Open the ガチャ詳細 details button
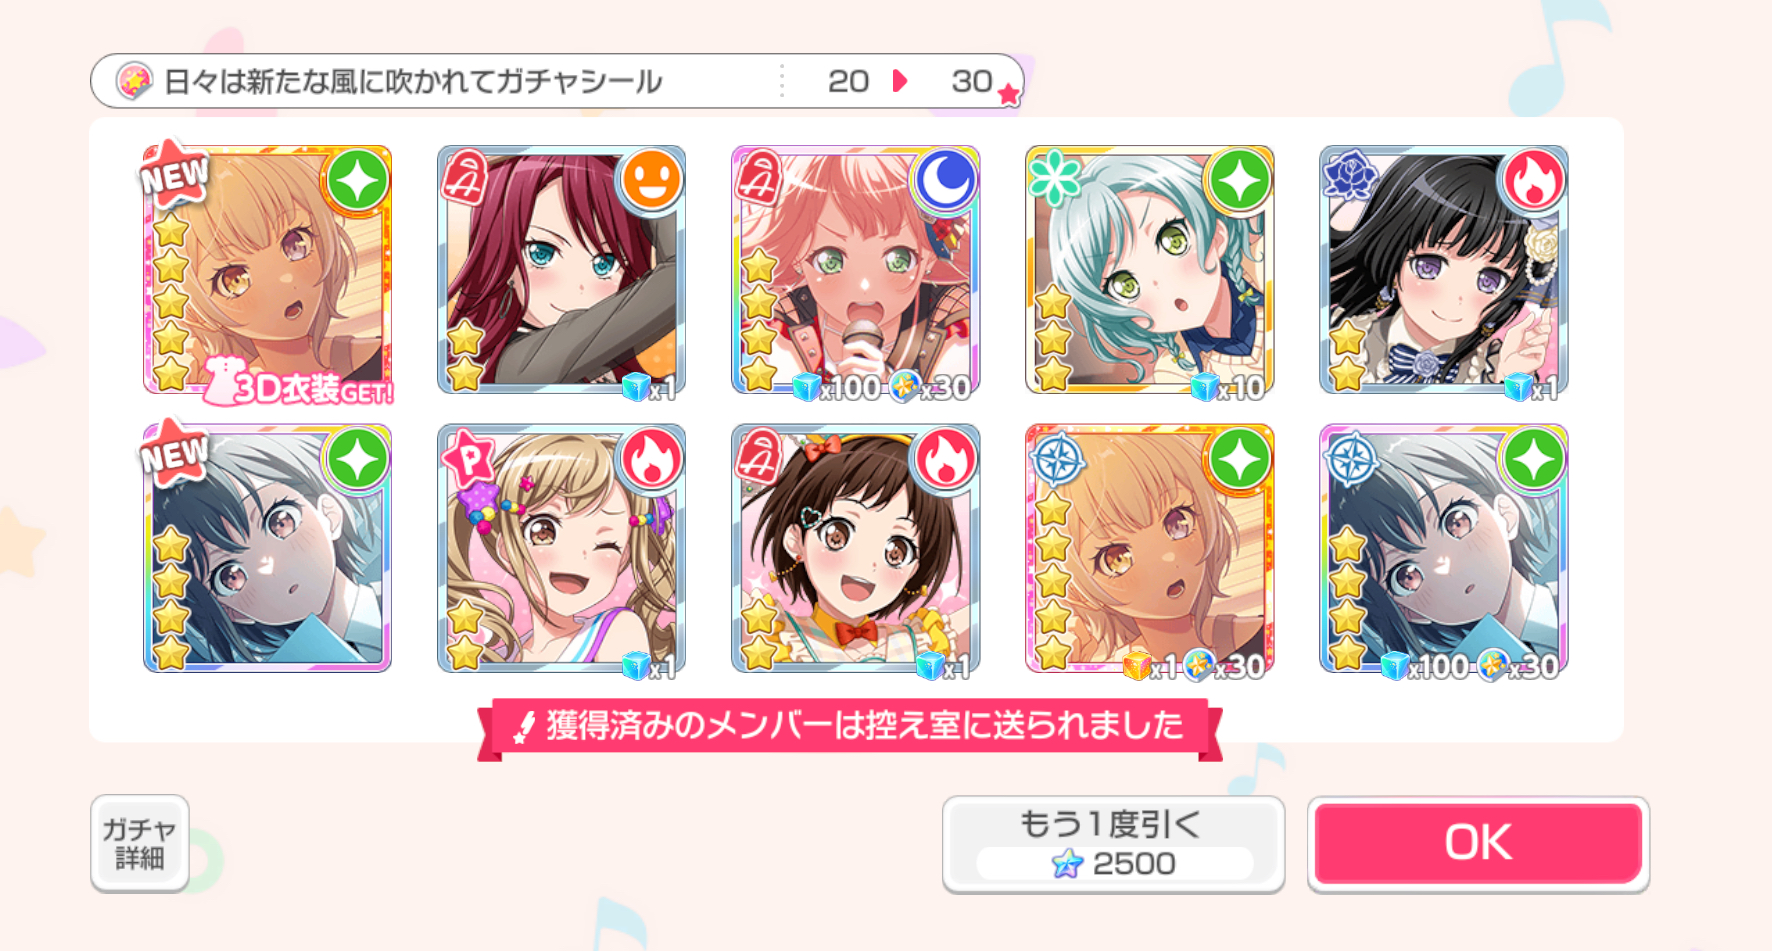 (x=140, y=843)
